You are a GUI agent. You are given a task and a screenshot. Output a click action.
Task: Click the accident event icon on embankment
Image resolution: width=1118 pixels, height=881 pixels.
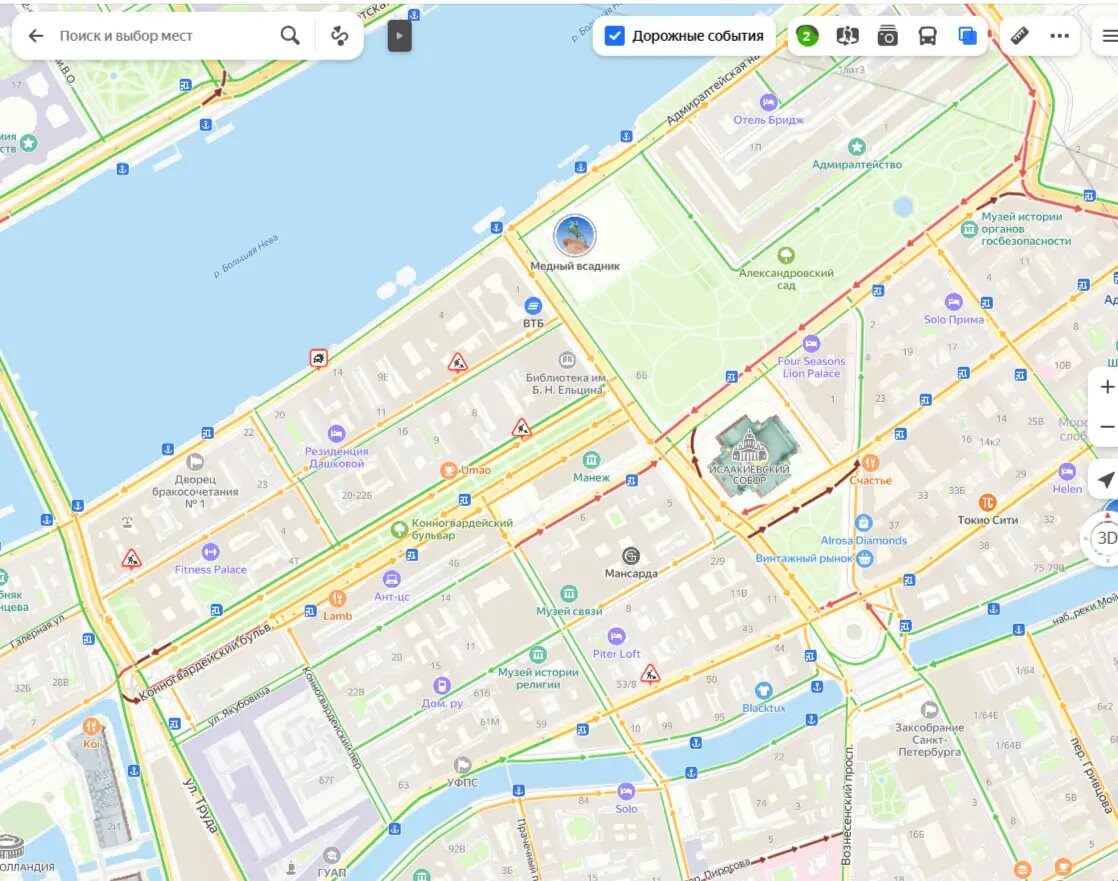tap(319, 358)
